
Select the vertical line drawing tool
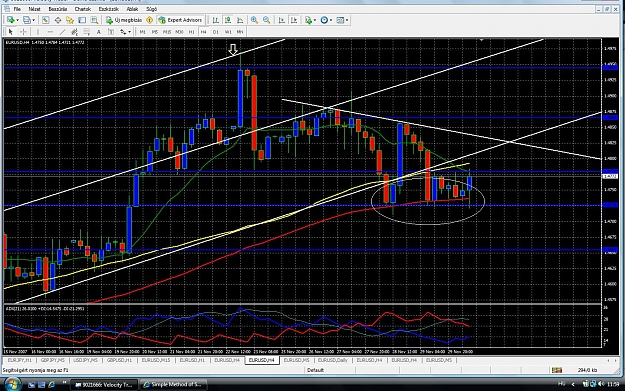pyautogui.click(x=38, y=31)
